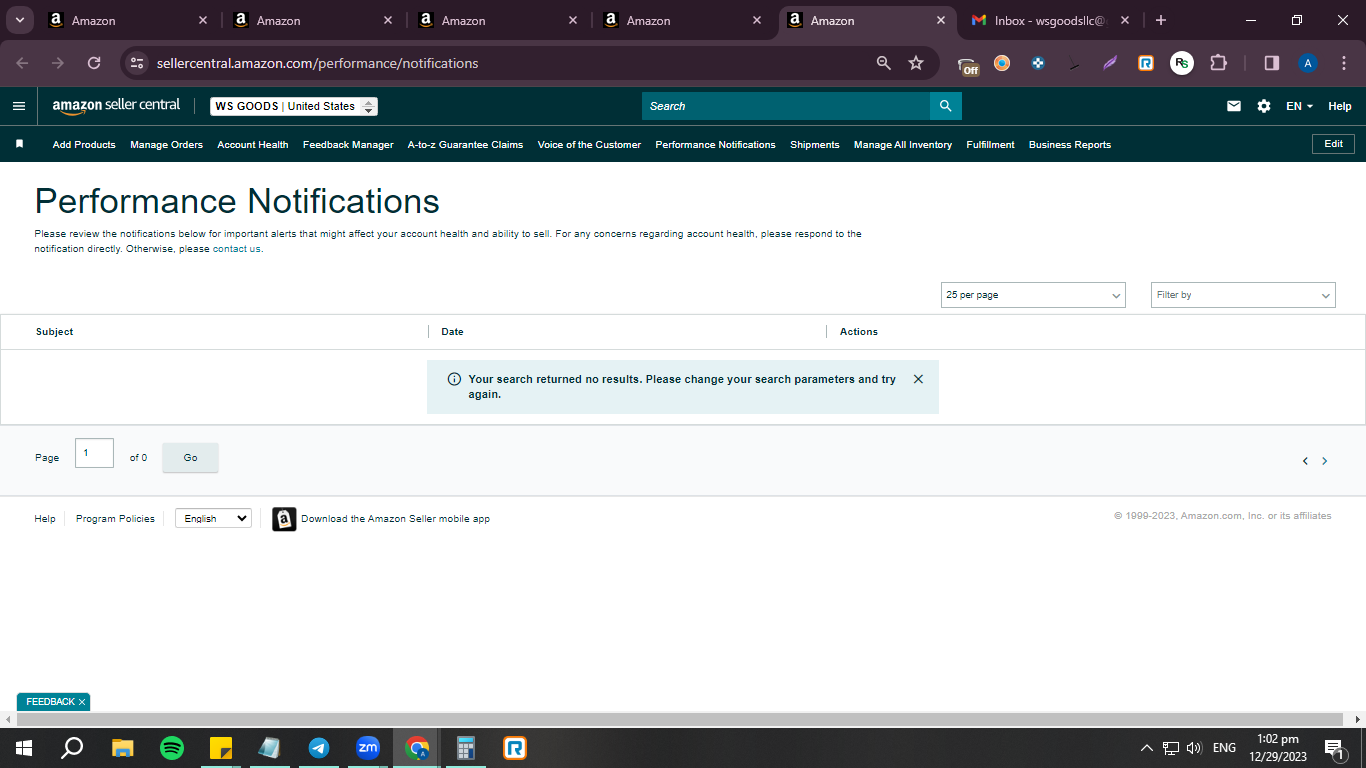Open Calculator from the taskbar
Viewport: 1366px width, 768px height.
click(x=465, y=748)
